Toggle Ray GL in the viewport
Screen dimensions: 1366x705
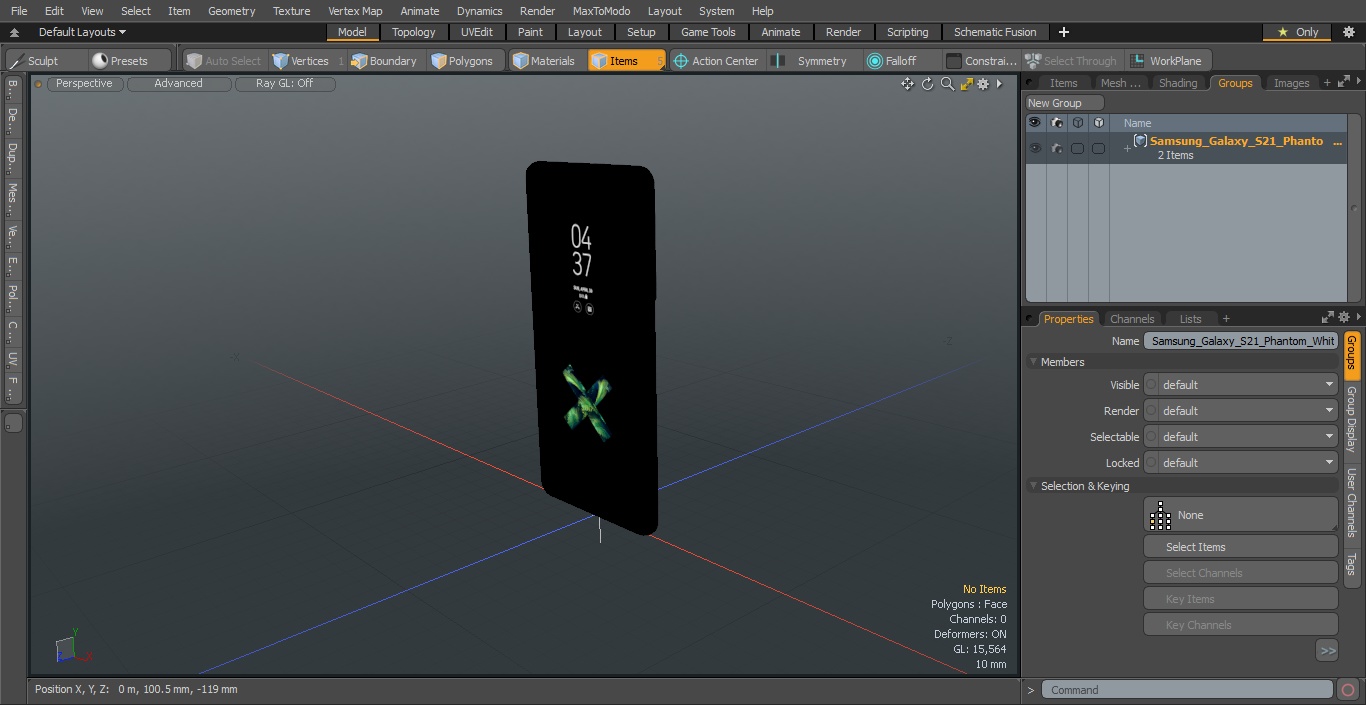coord(284,84)
